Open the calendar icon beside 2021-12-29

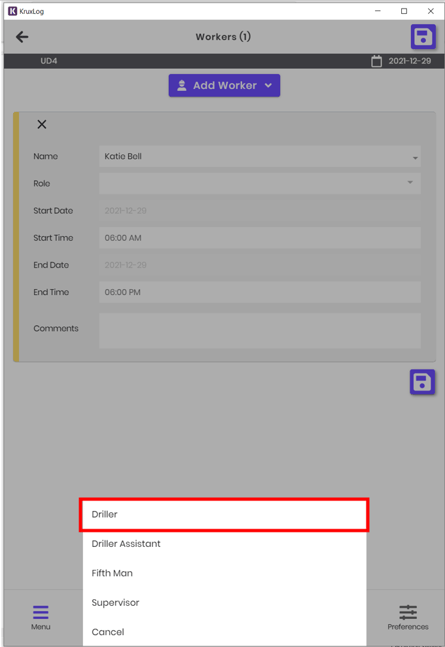376,61
